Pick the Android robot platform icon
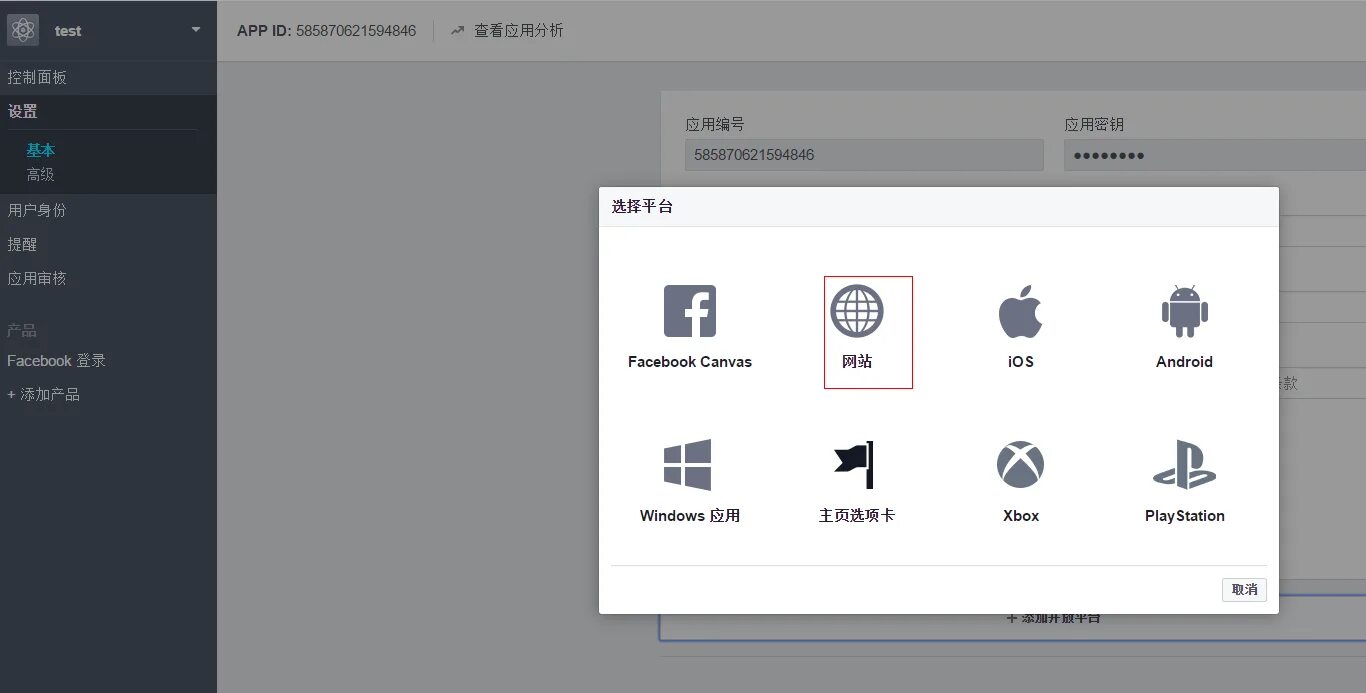 click(x=1184, y=311)
